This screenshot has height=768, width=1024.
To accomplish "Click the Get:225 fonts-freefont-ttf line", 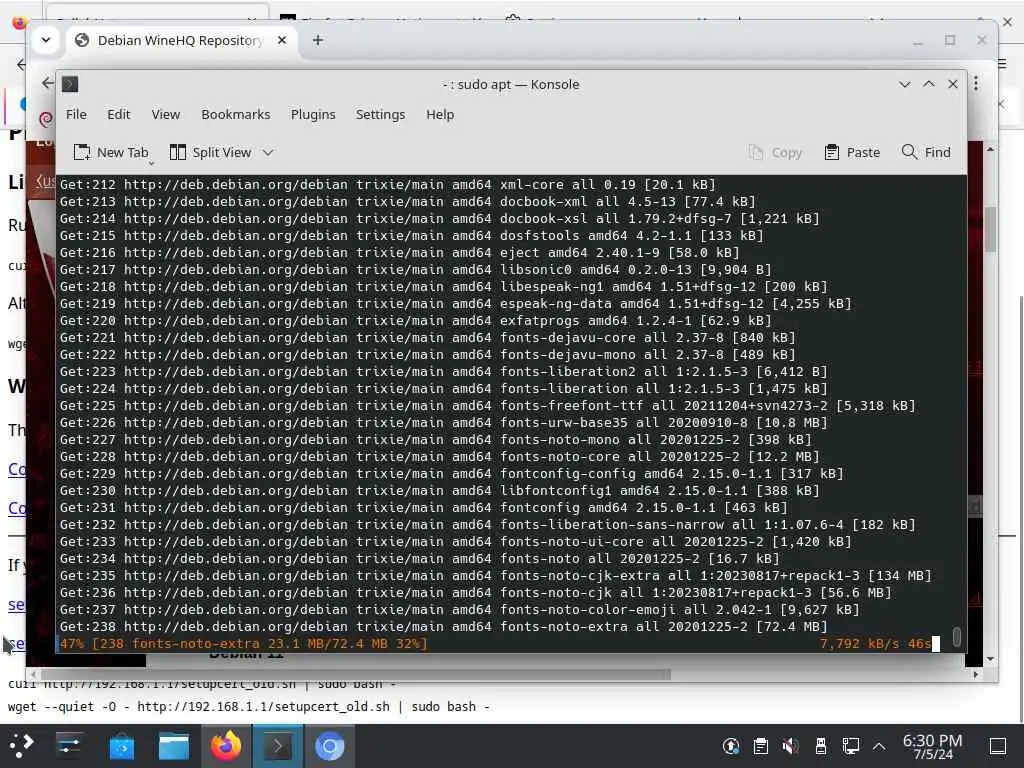I will 487,406.
